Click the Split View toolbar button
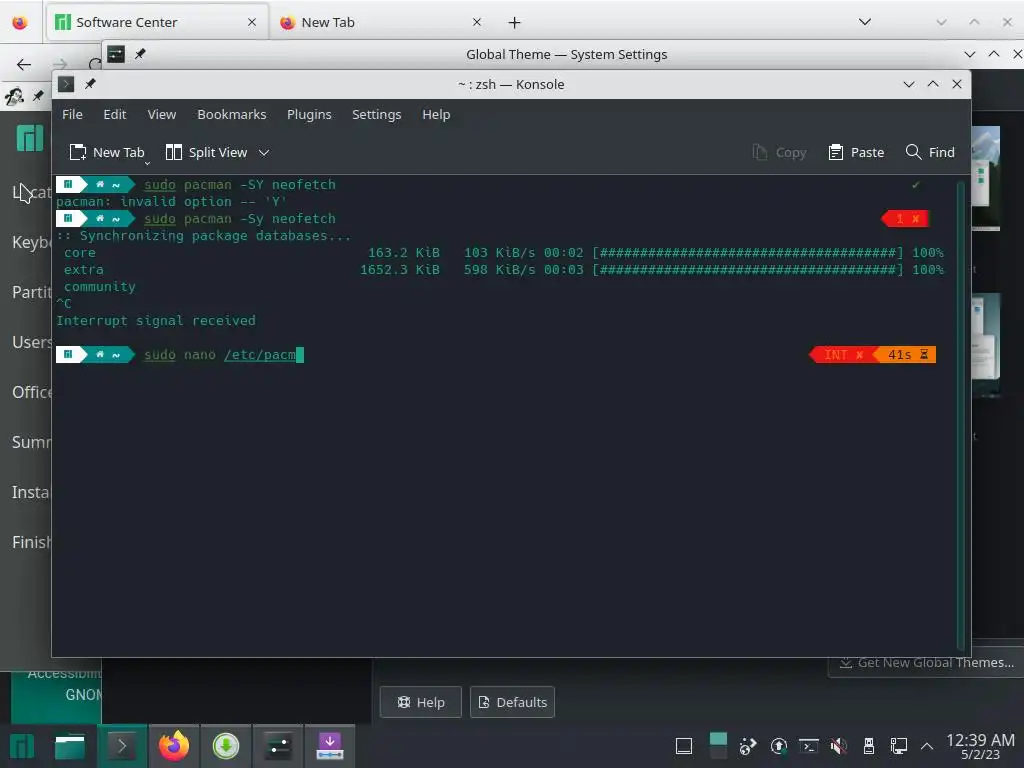 pyautogui.click(x=206, y=152)
